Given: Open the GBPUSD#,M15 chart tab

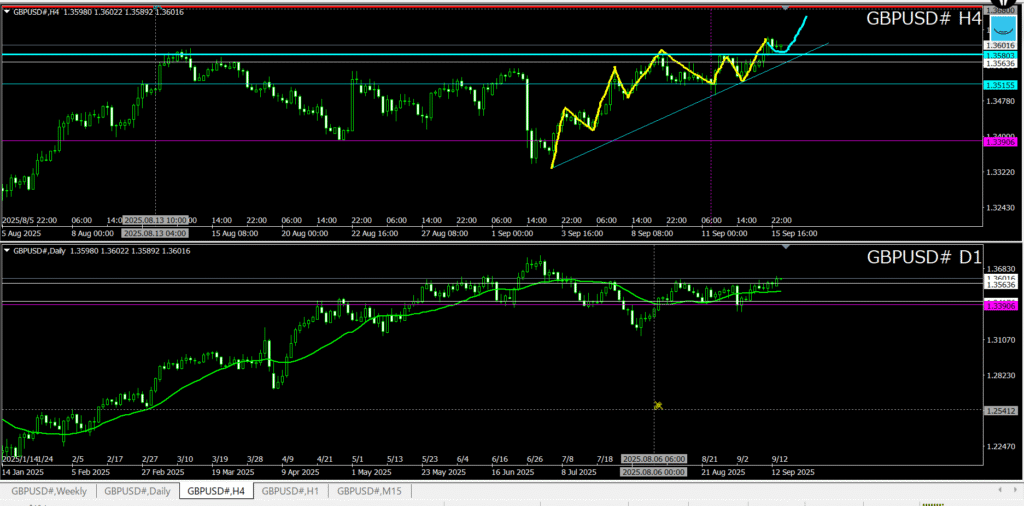Looking at the screenshot, I should click(x=369, y=491).
